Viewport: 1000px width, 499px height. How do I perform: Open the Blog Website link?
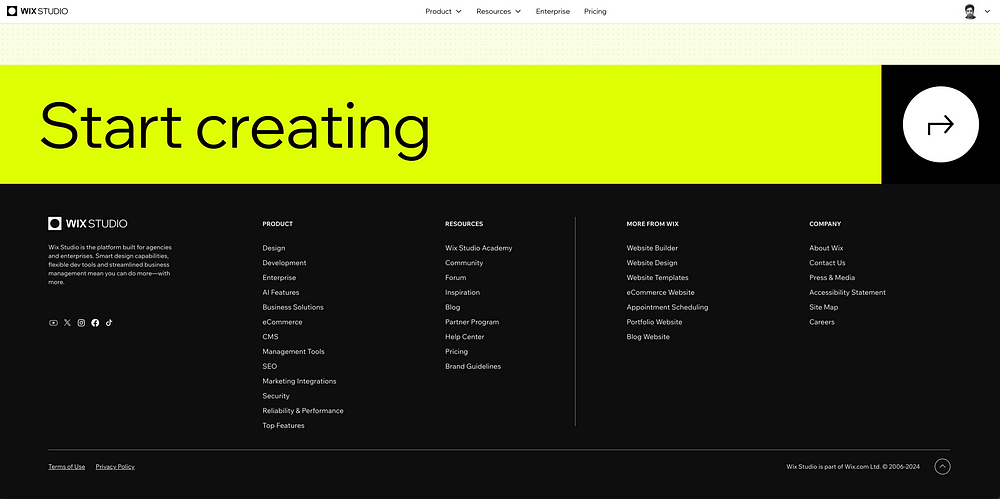click(648, 337)
